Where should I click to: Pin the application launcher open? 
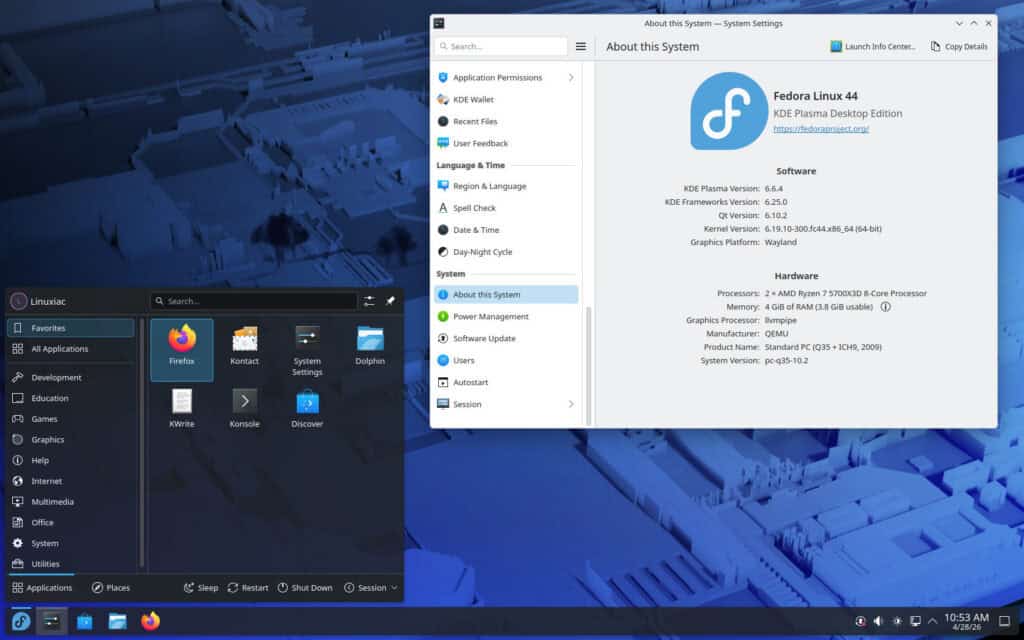[391, 300]
